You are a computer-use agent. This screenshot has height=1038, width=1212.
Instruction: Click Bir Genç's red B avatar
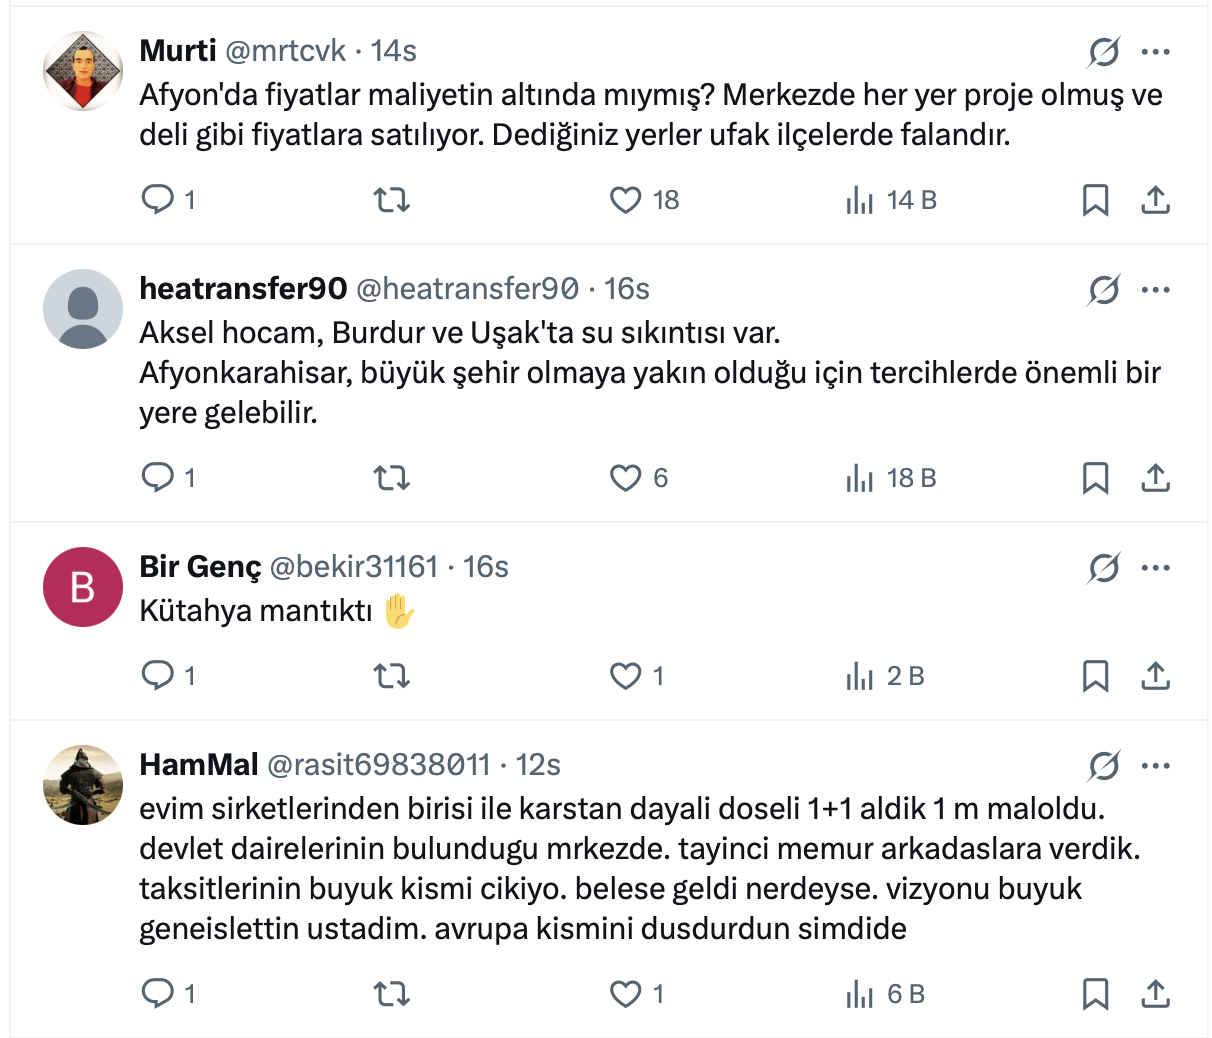click(x=83, y=587)
